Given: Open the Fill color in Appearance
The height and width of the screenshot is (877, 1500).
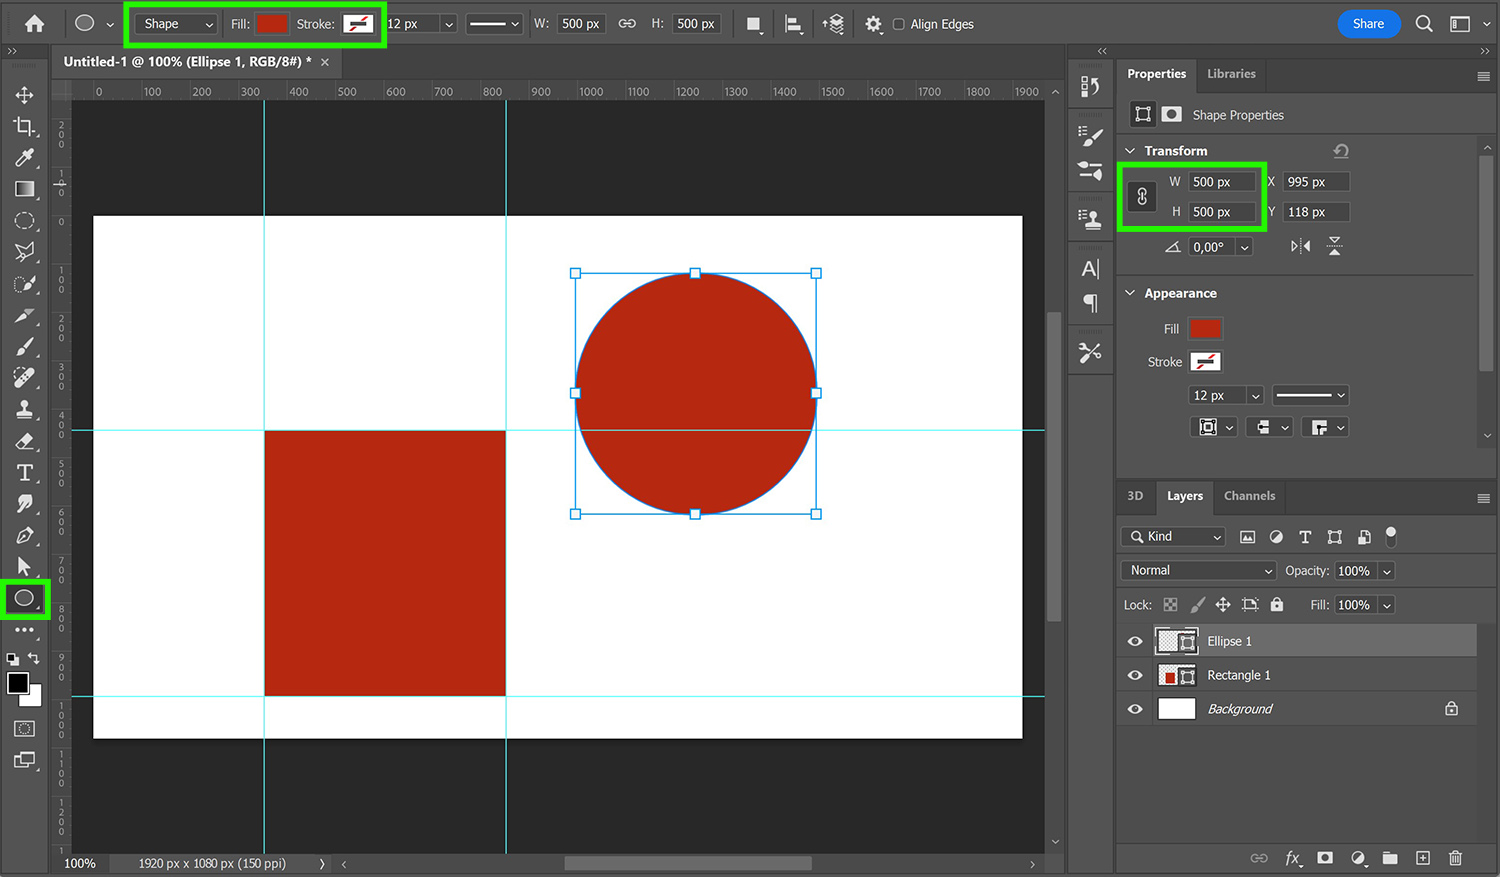Looking at the screenshot, I should 1205,329.
